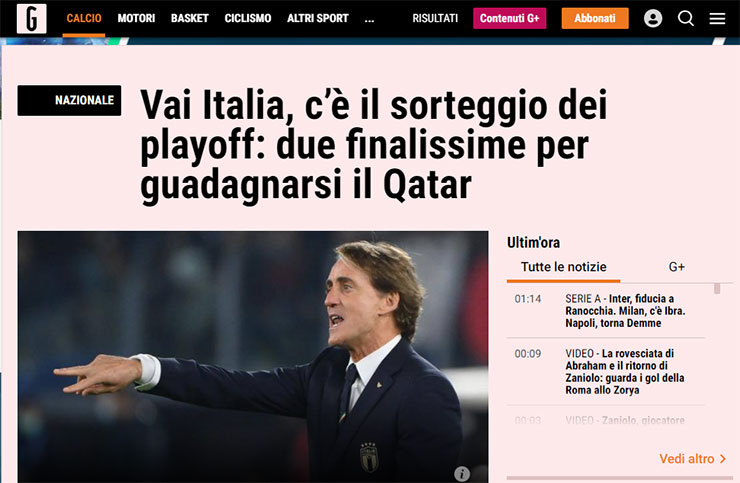Open the Gazzetta G logo homepage
Screen dimensions: 740x483
click(32, 18)
